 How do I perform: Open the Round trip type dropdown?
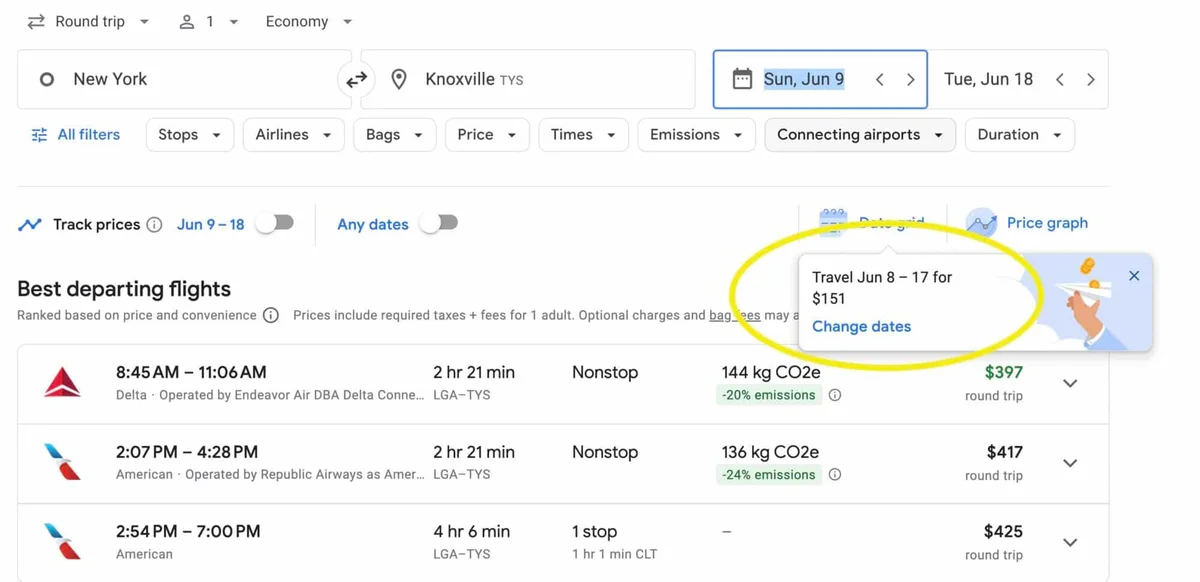pyautogui.click(x=88, y=22)
